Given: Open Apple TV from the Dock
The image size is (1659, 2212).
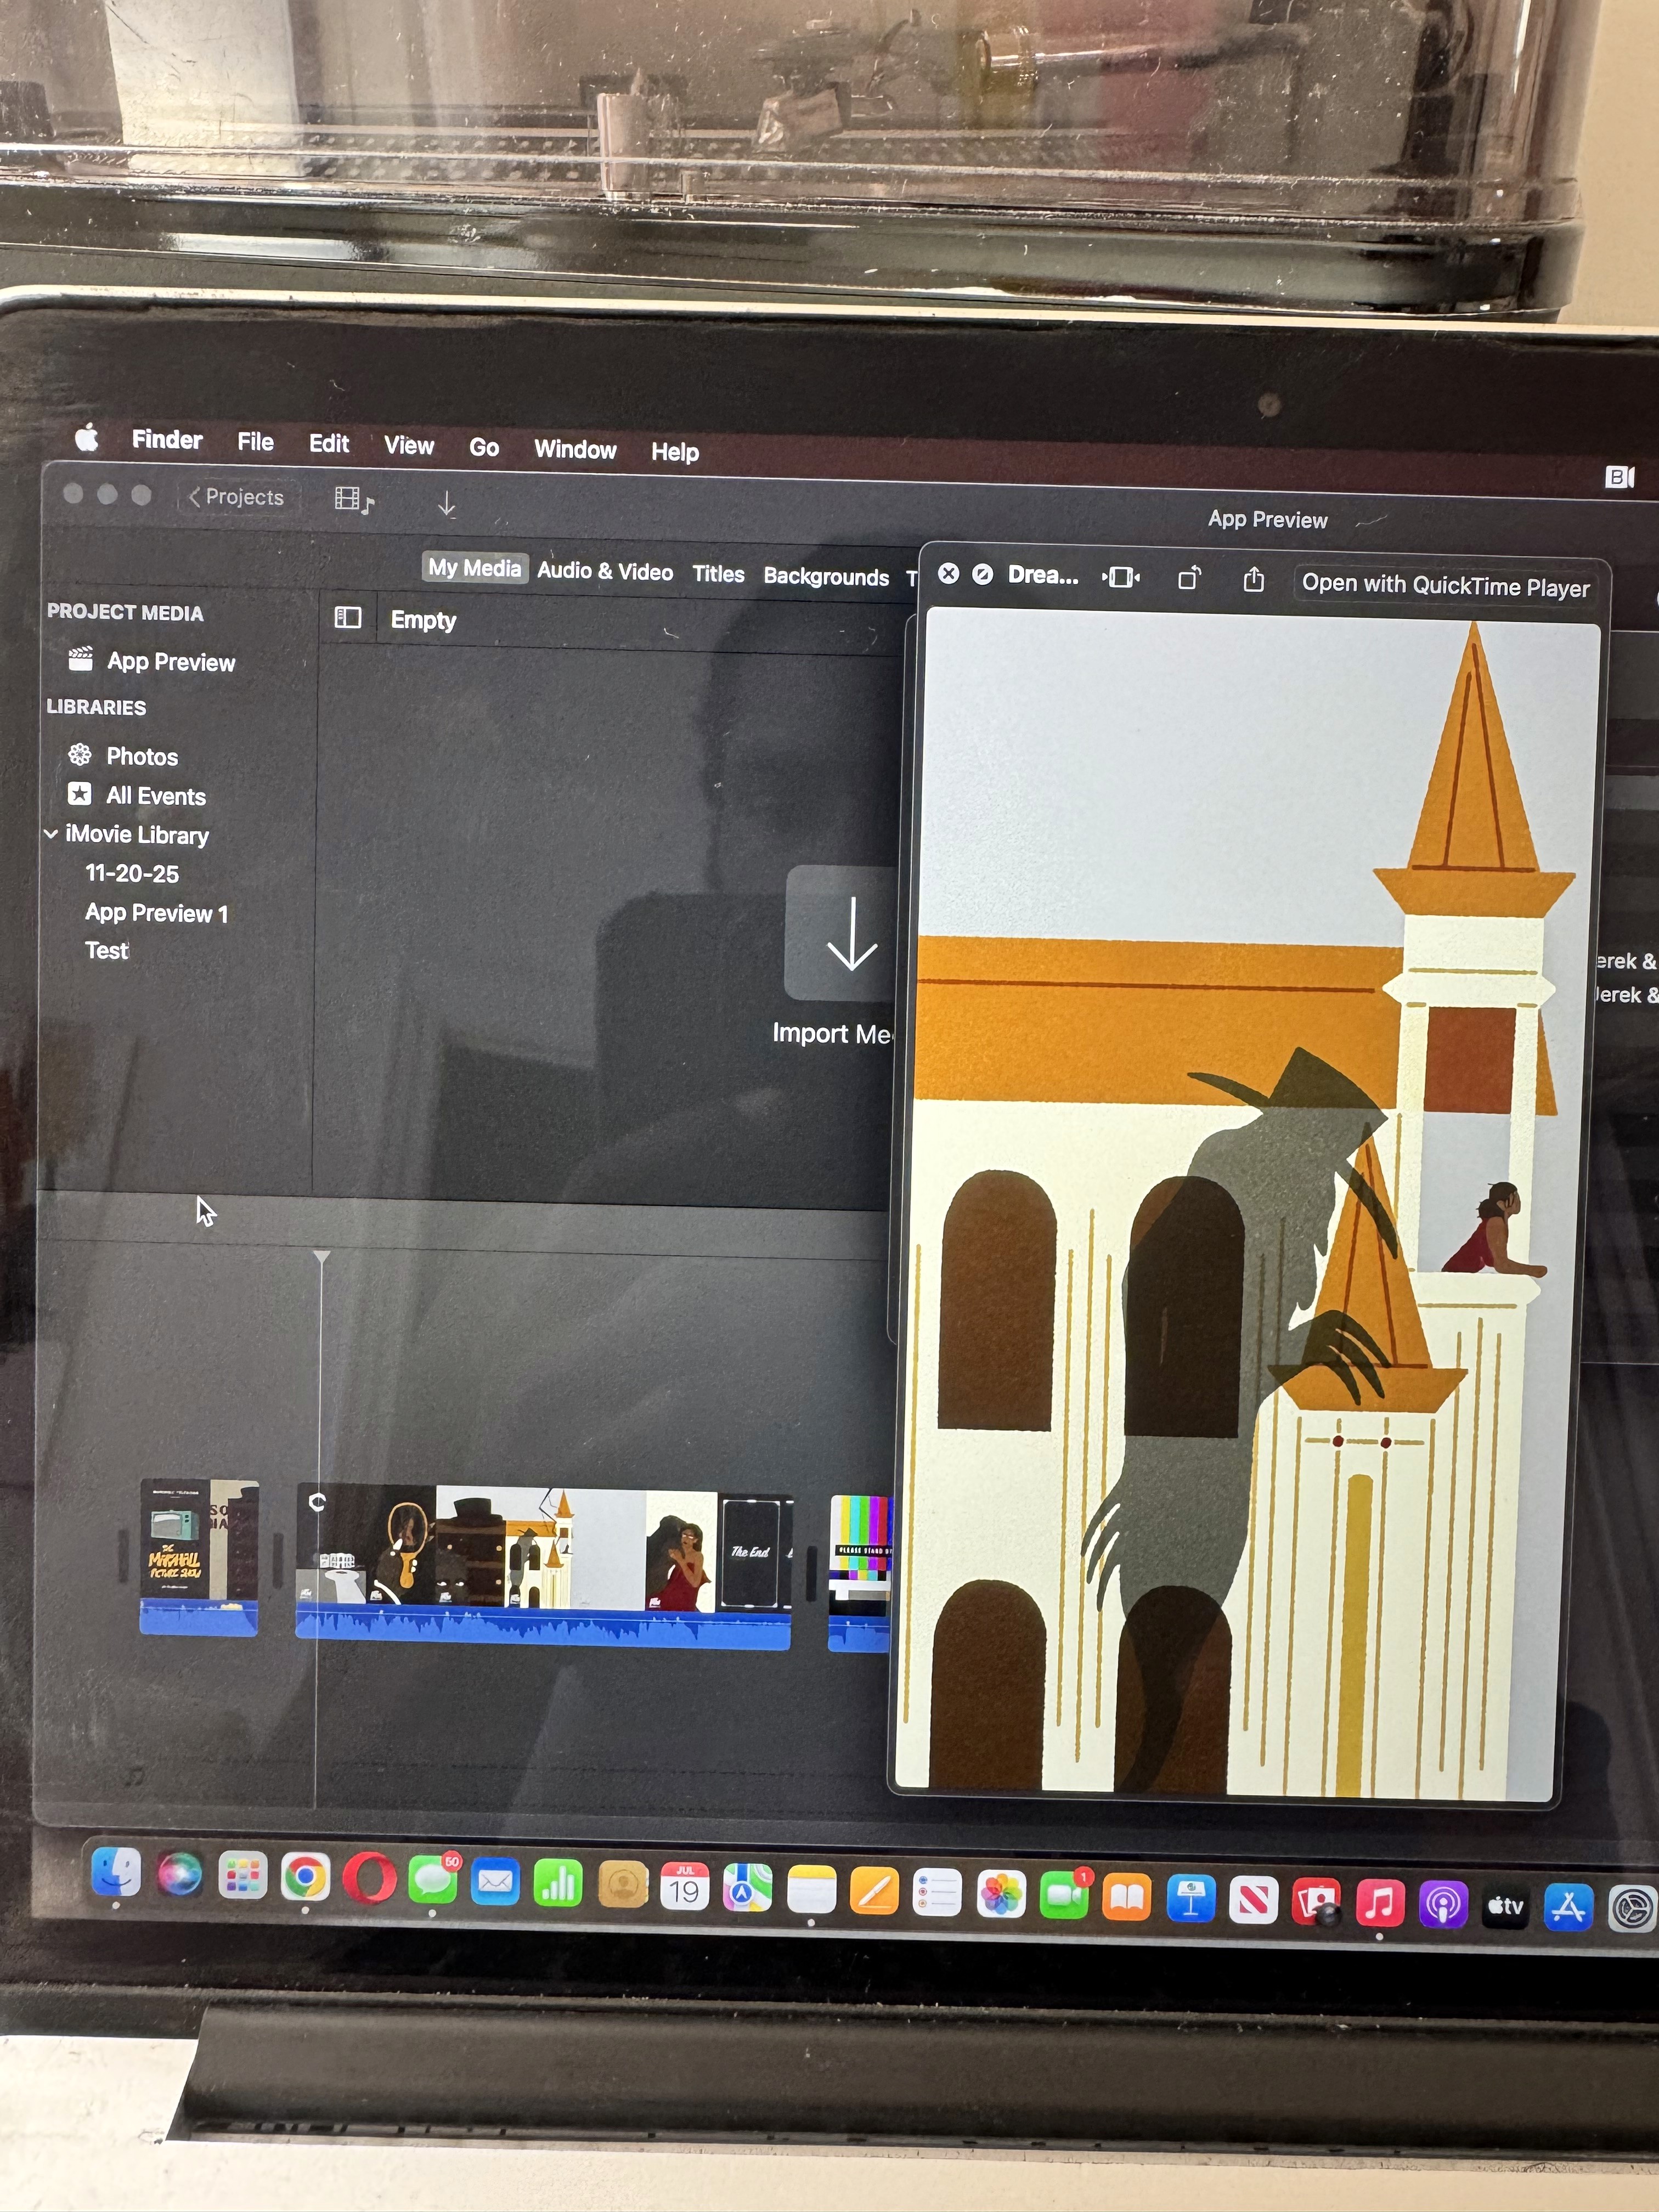Looking at the screenshot, I should tap(1505, 1907).
